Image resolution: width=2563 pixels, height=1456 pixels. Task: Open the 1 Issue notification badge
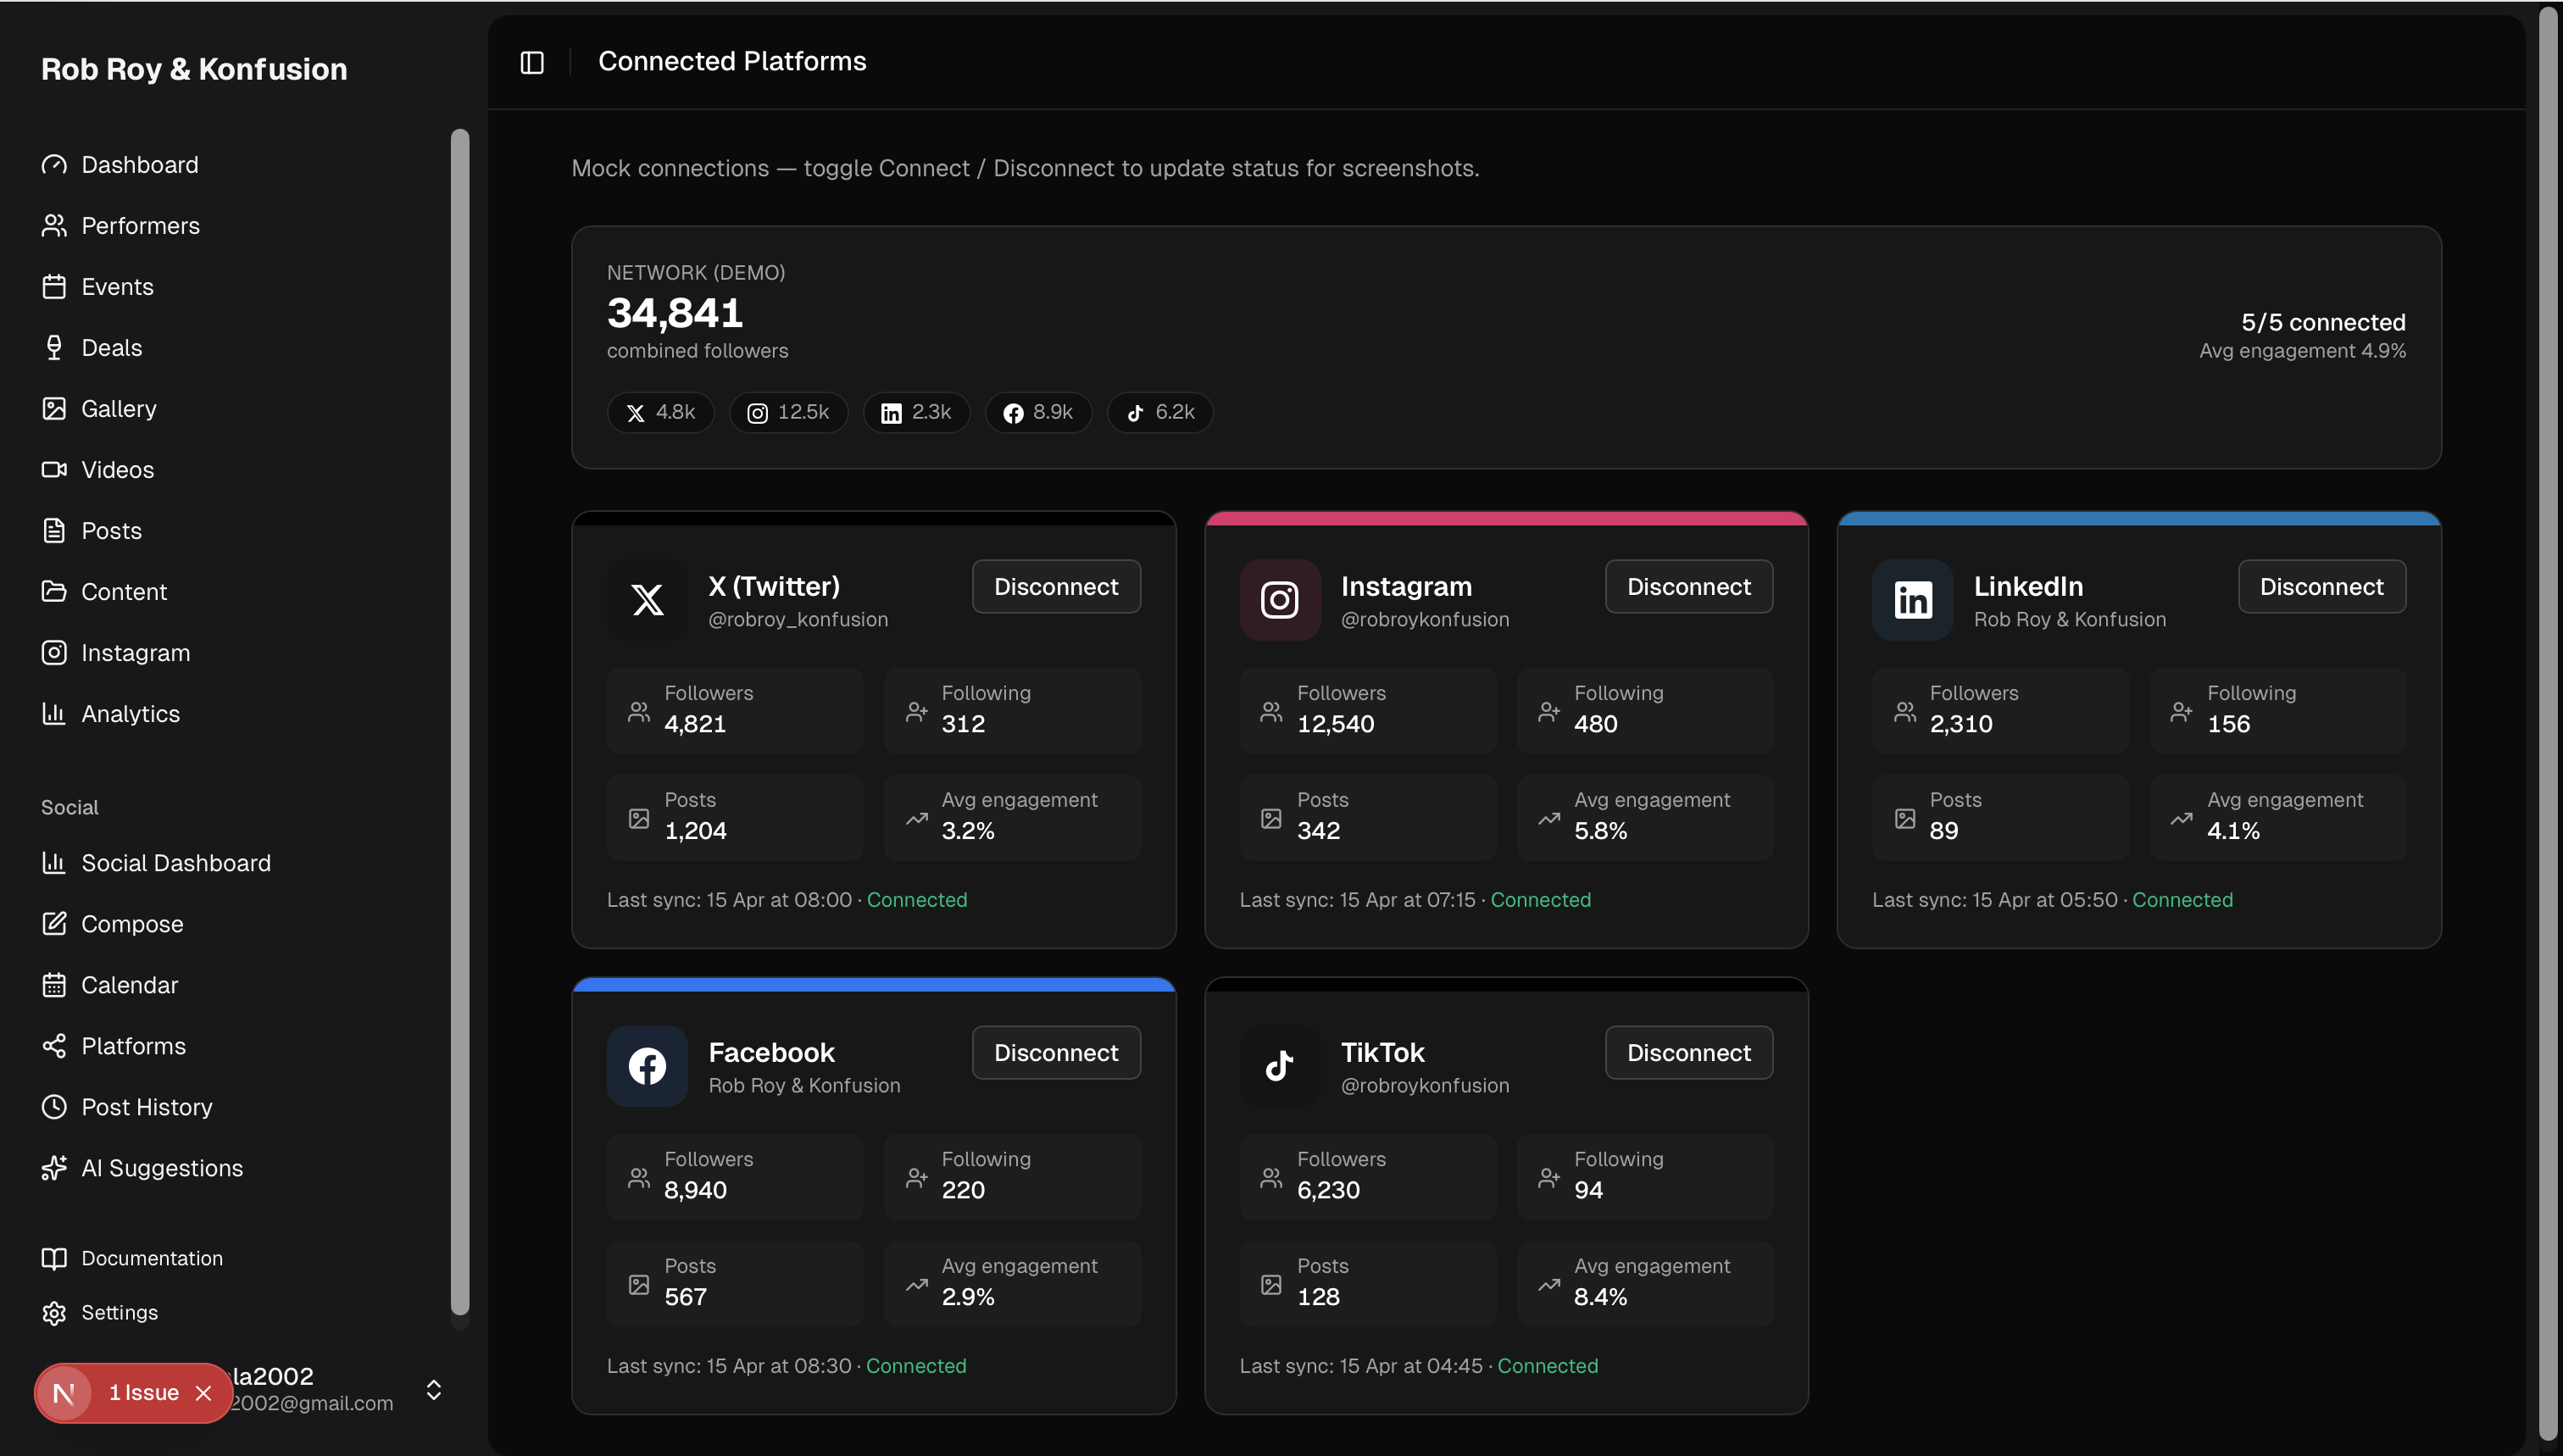click(142, 1393)
